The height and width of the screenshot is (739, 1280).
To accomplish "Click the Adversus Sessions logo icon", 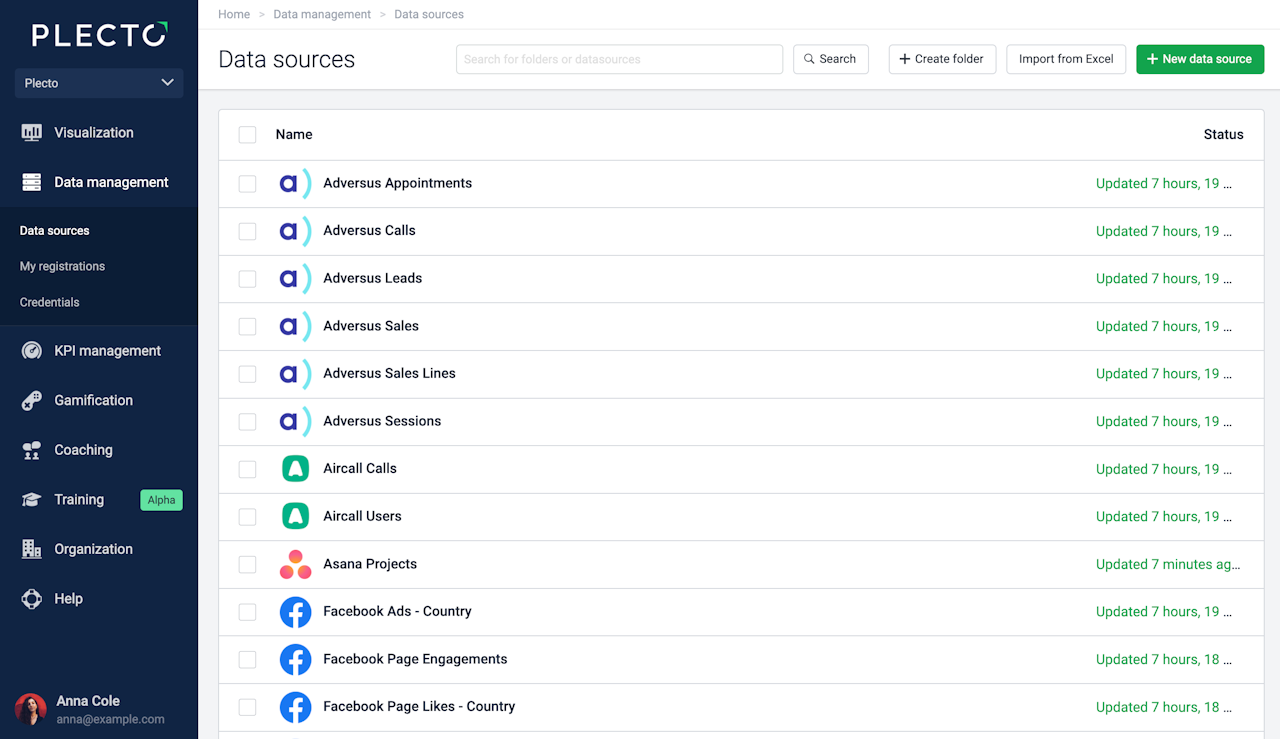I will pyautogui.click(x=295, y=421).
